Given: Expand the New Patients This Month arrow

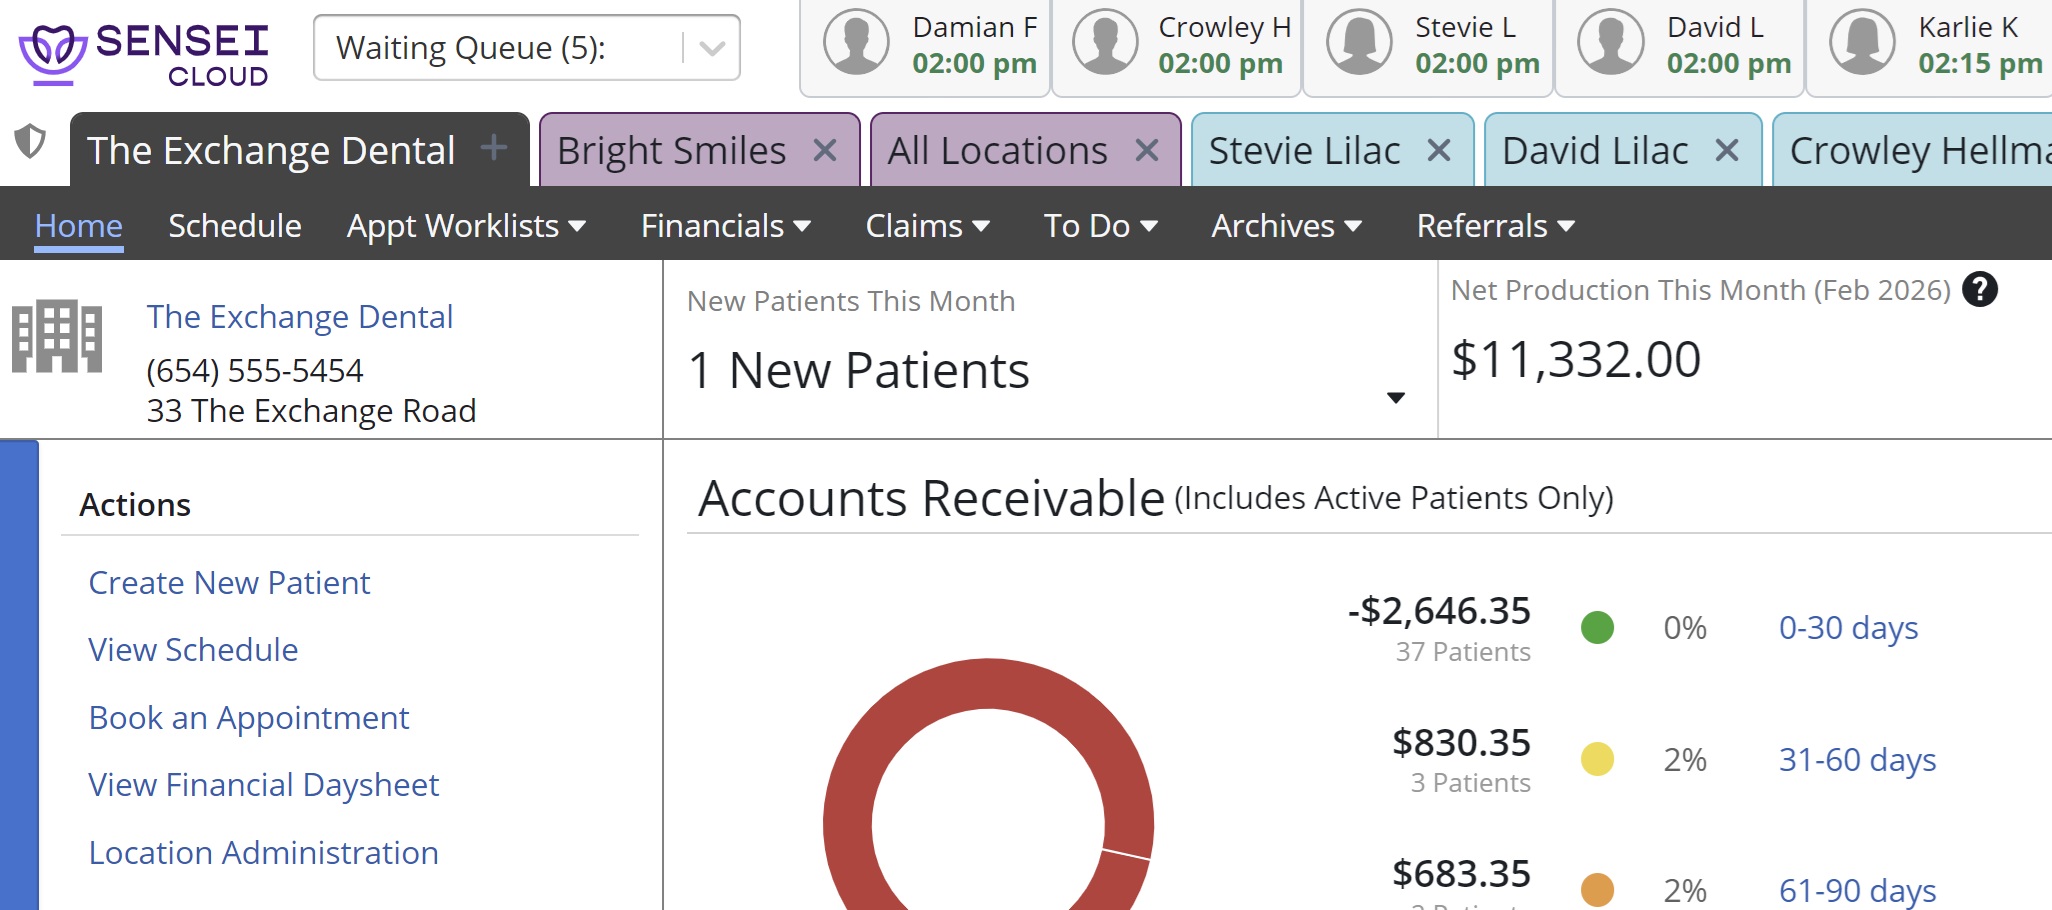Looking at the screenshot, I should tap(1396, 397).
